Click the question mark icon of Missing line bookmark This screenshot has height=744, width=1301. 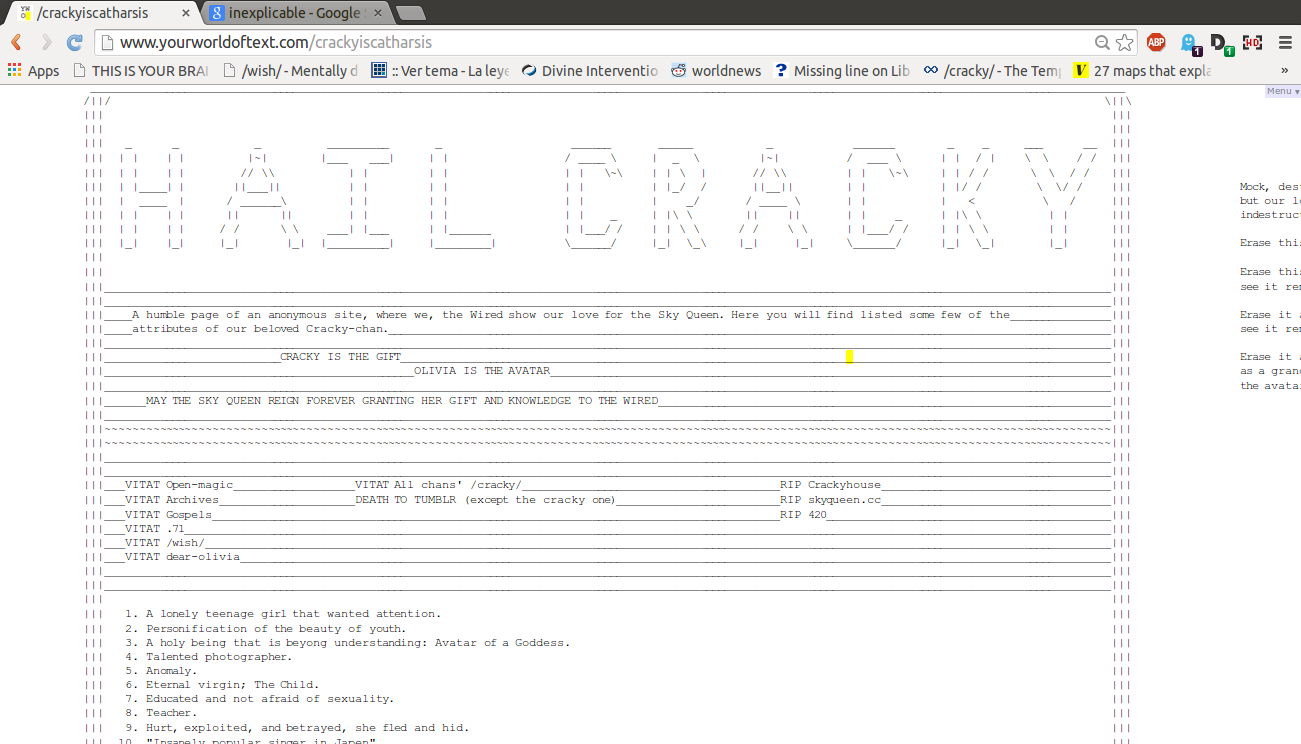click(781, 70)
